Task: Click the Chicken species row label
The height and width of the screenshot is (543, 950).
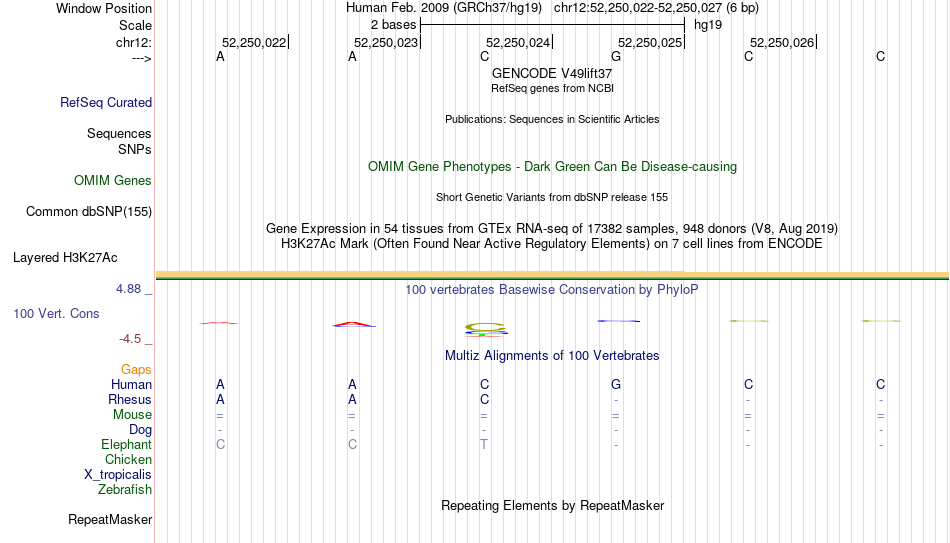Action: click(x=128, y=459)
